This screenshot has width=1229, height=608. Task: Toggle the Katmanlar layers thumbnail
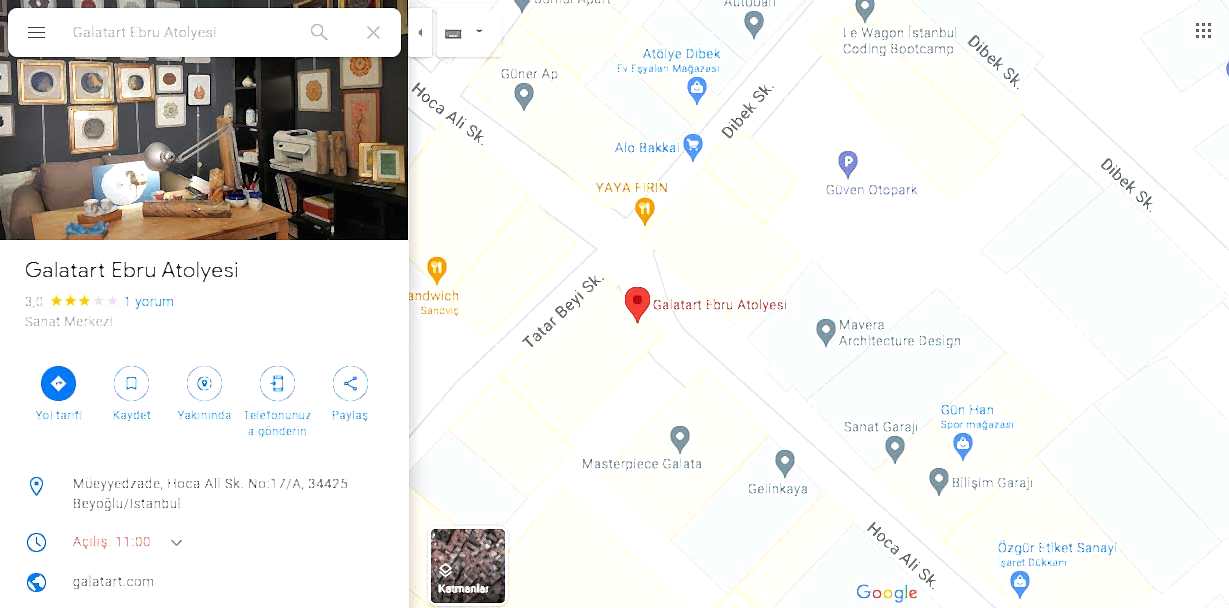pyautogui.click(x=468, y=566)
